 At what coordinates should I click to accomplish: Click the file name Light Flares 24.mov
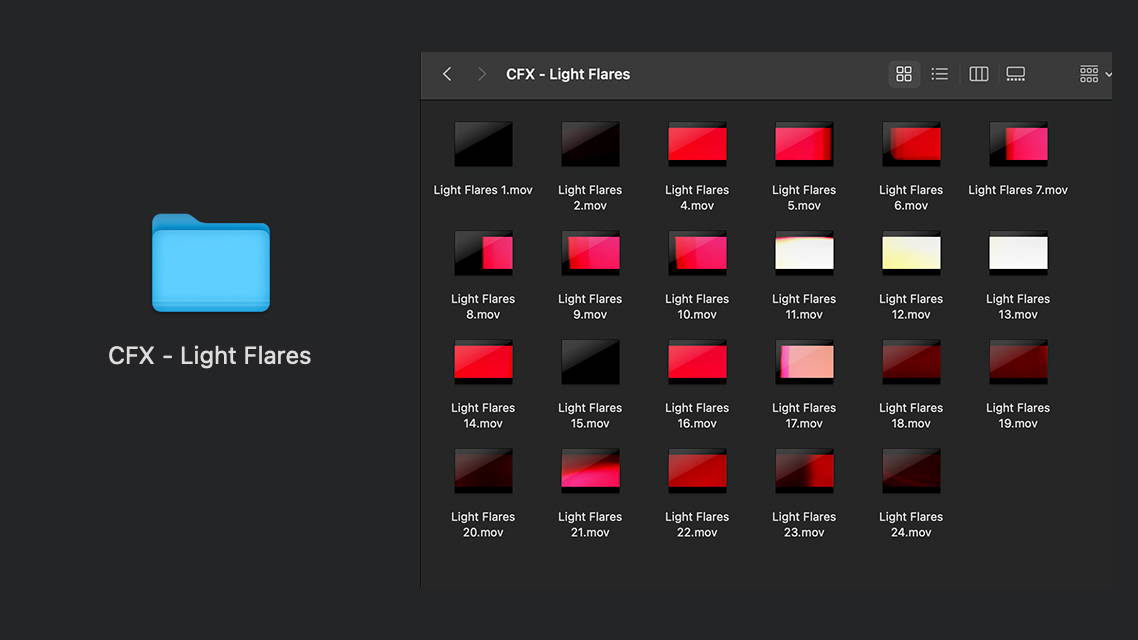tap(911, 524)
